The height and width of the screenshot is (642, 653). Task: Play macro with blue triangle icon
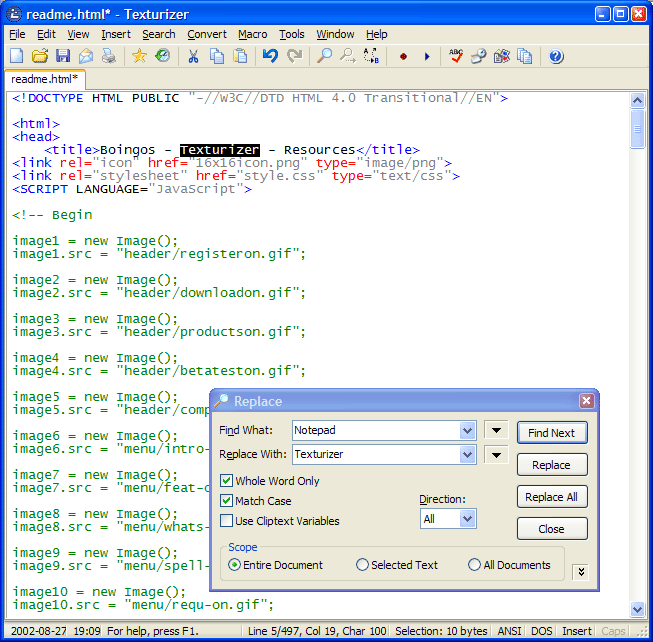tap(426, 56)
